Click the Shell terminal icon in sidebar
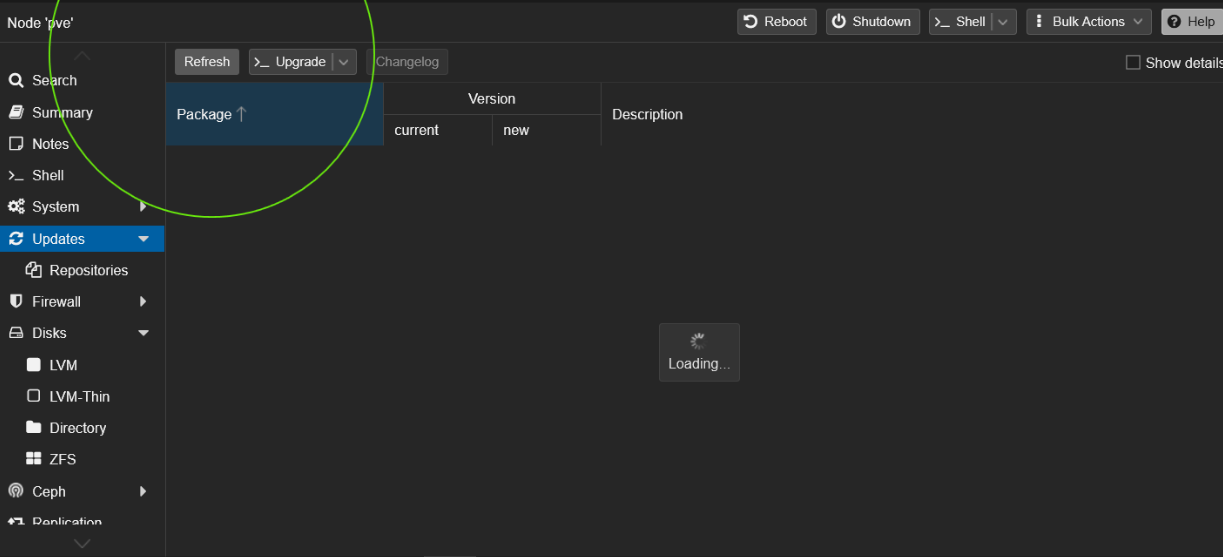This screenshot has width=1223, height=557. pos(16,175)
